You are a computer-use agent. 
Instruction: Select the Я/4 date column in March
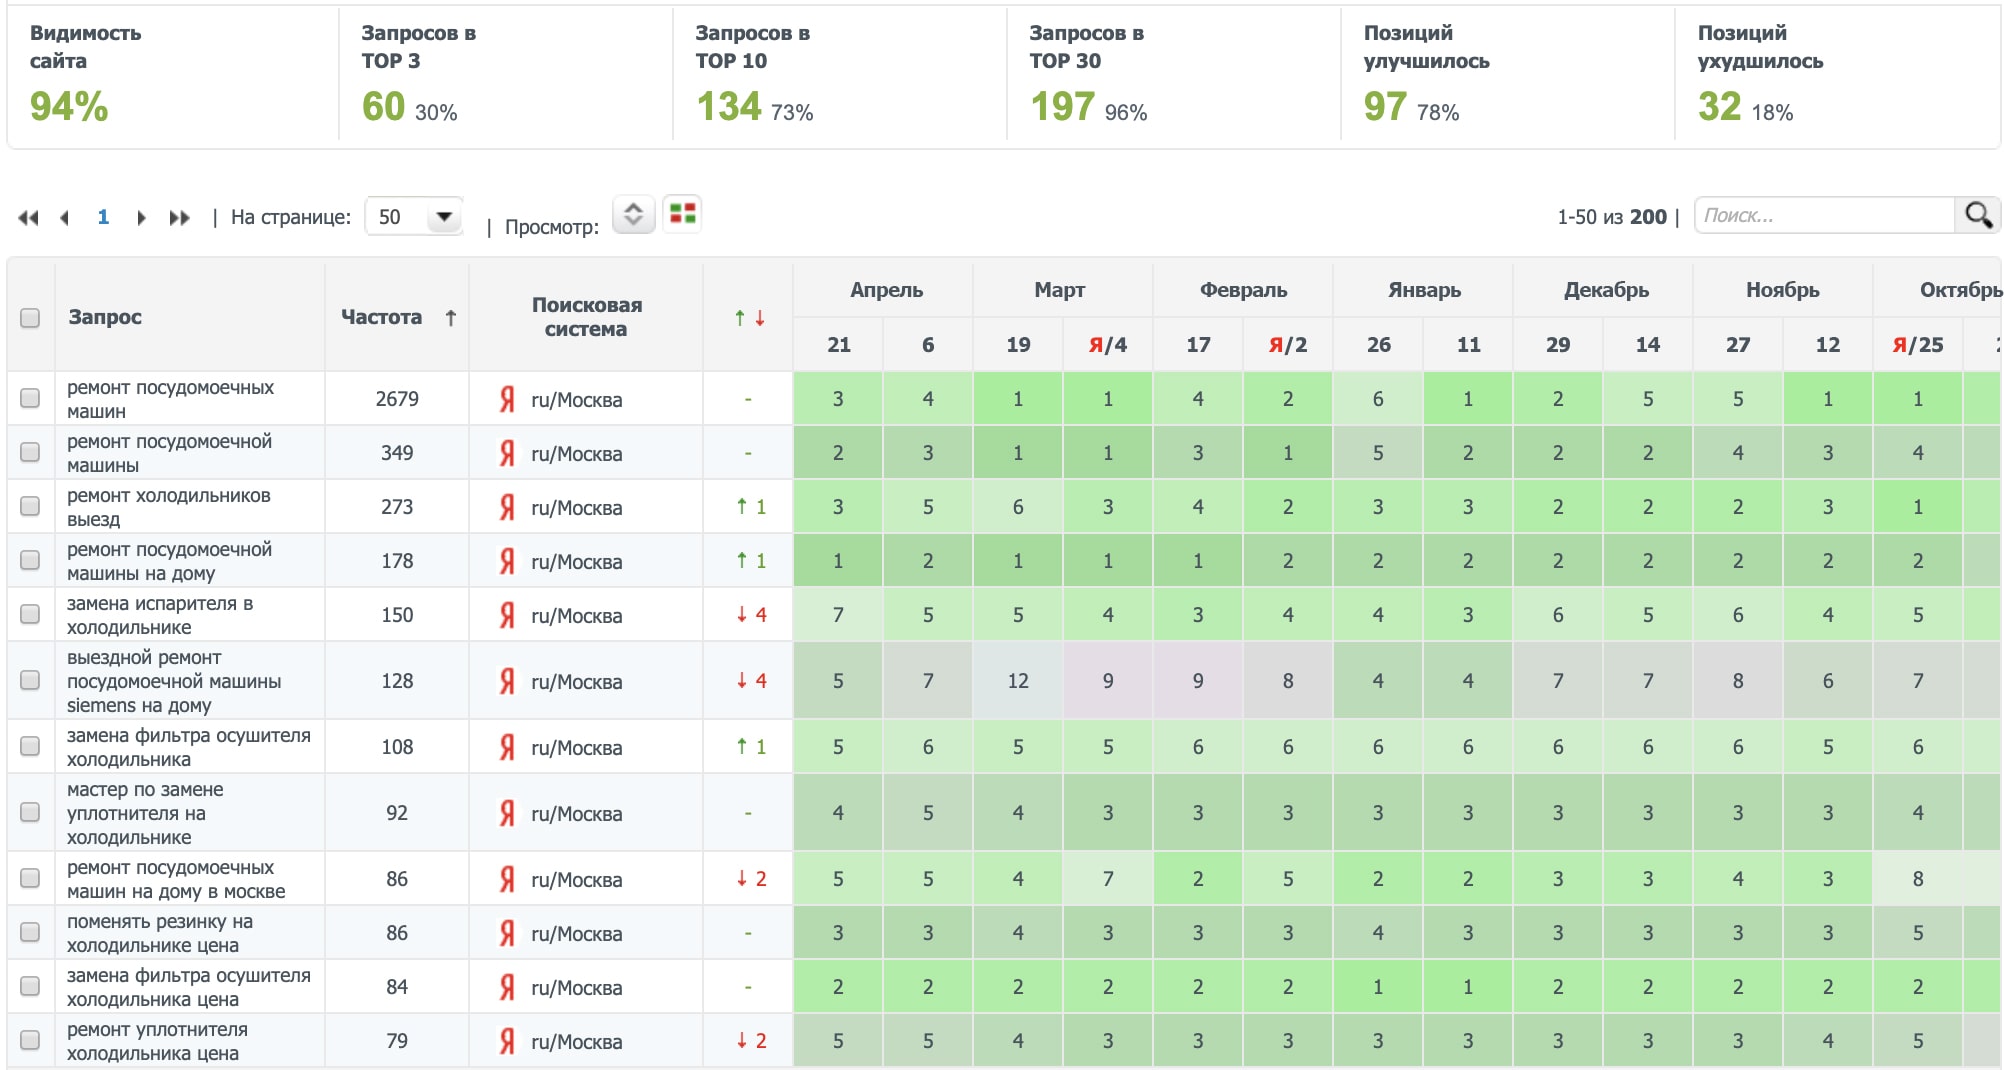click(1107, 345)
